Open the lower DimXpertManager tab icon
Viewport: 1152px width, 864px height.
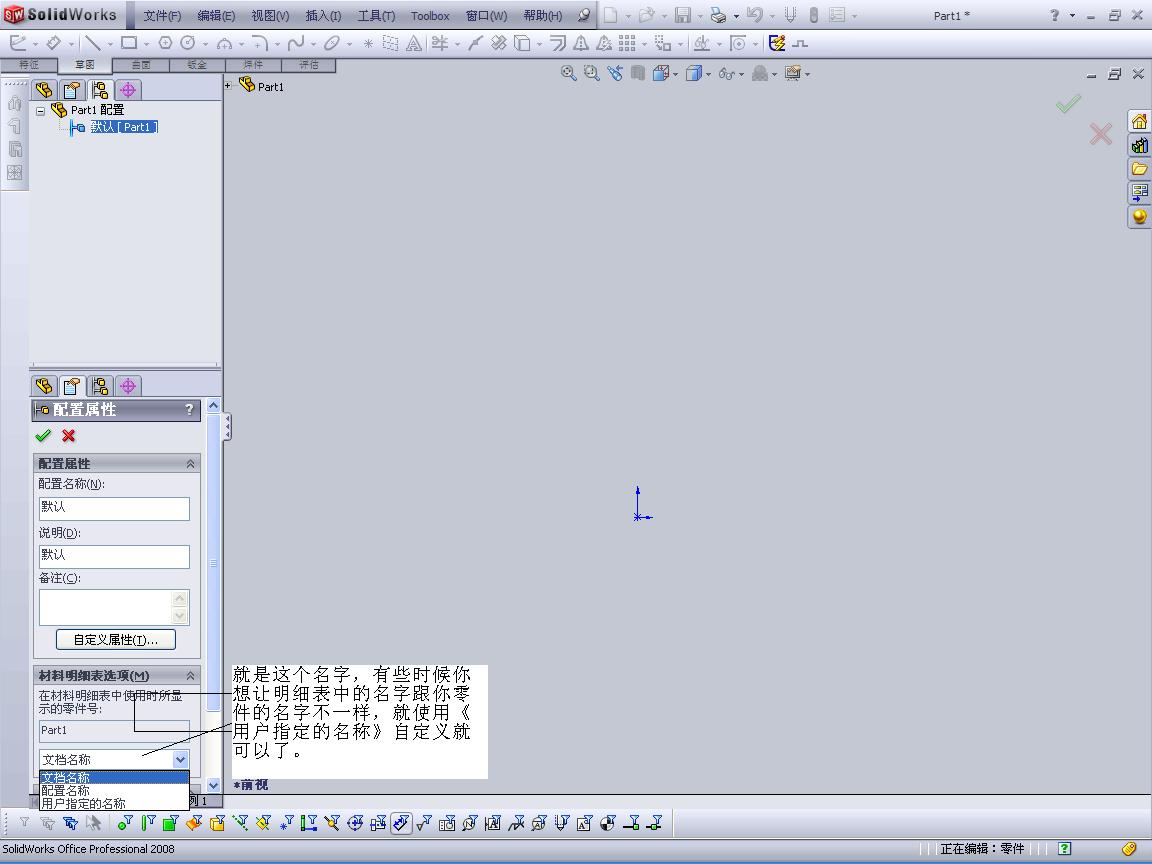tap(128, 386)
